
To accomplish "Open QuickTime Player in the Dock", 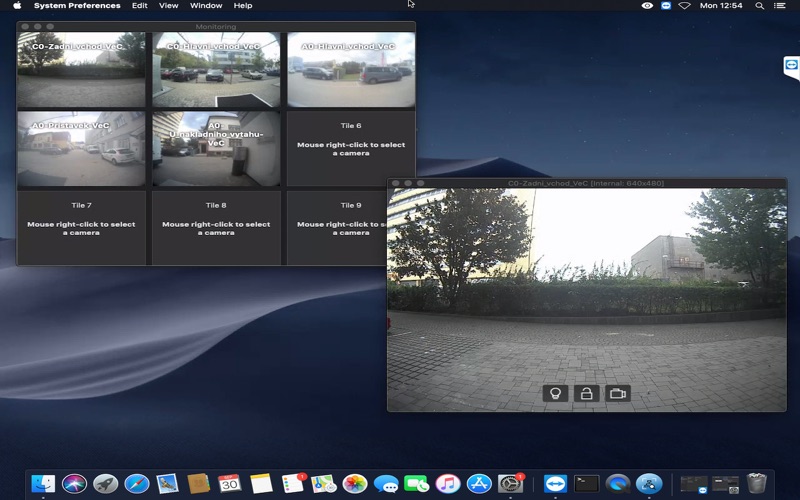I will (x=618, y=483).
